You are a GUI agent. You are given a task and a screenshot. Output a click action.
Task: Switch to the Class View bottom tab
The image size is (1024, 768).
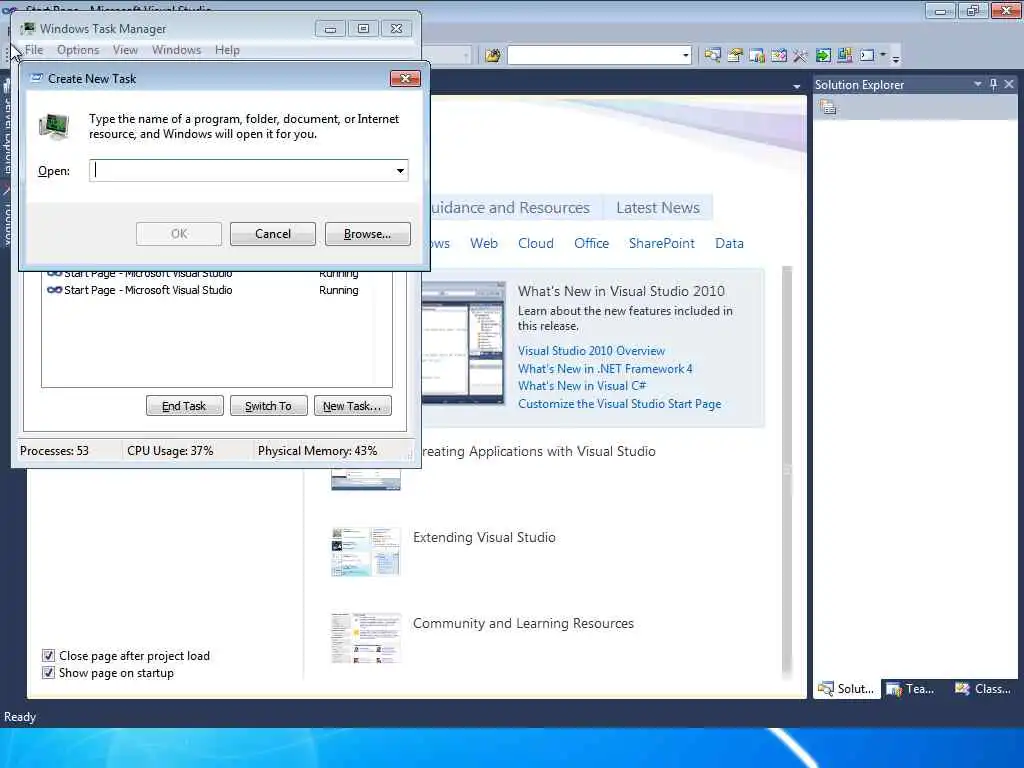click(983, 688)
